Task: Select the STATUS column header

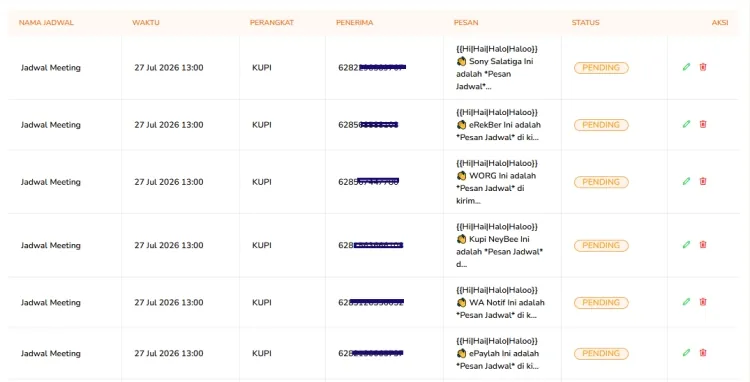Action: (x=585, y=22)
